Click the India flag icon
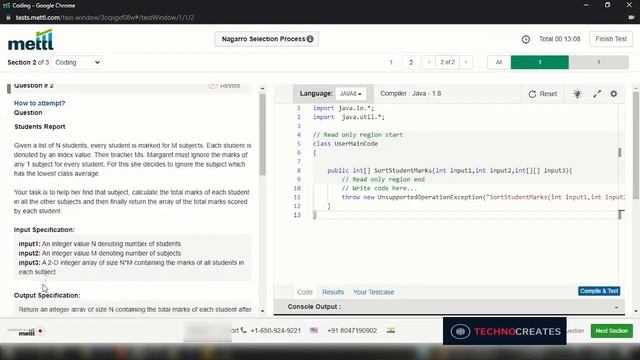Viewport: 640px width, 360px height. point(391,330)
